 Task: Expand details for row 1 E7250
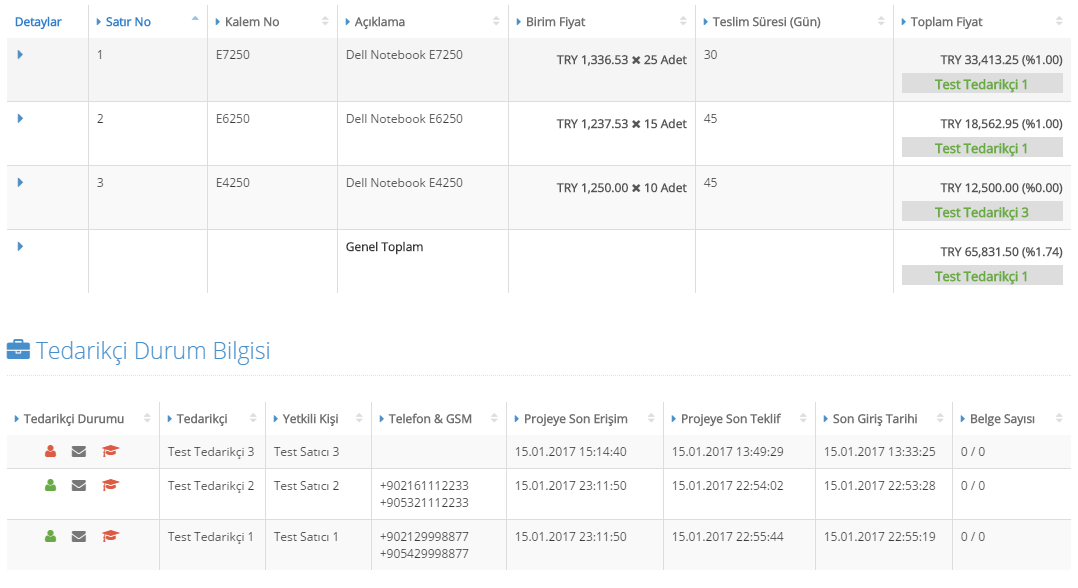(x=20, y=54)
